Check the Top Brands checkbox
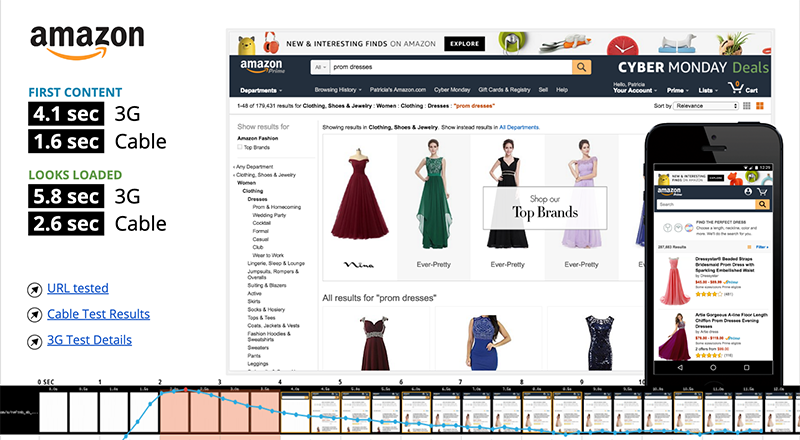This screenshot has height=440, width=800. [x=239, y=147]
